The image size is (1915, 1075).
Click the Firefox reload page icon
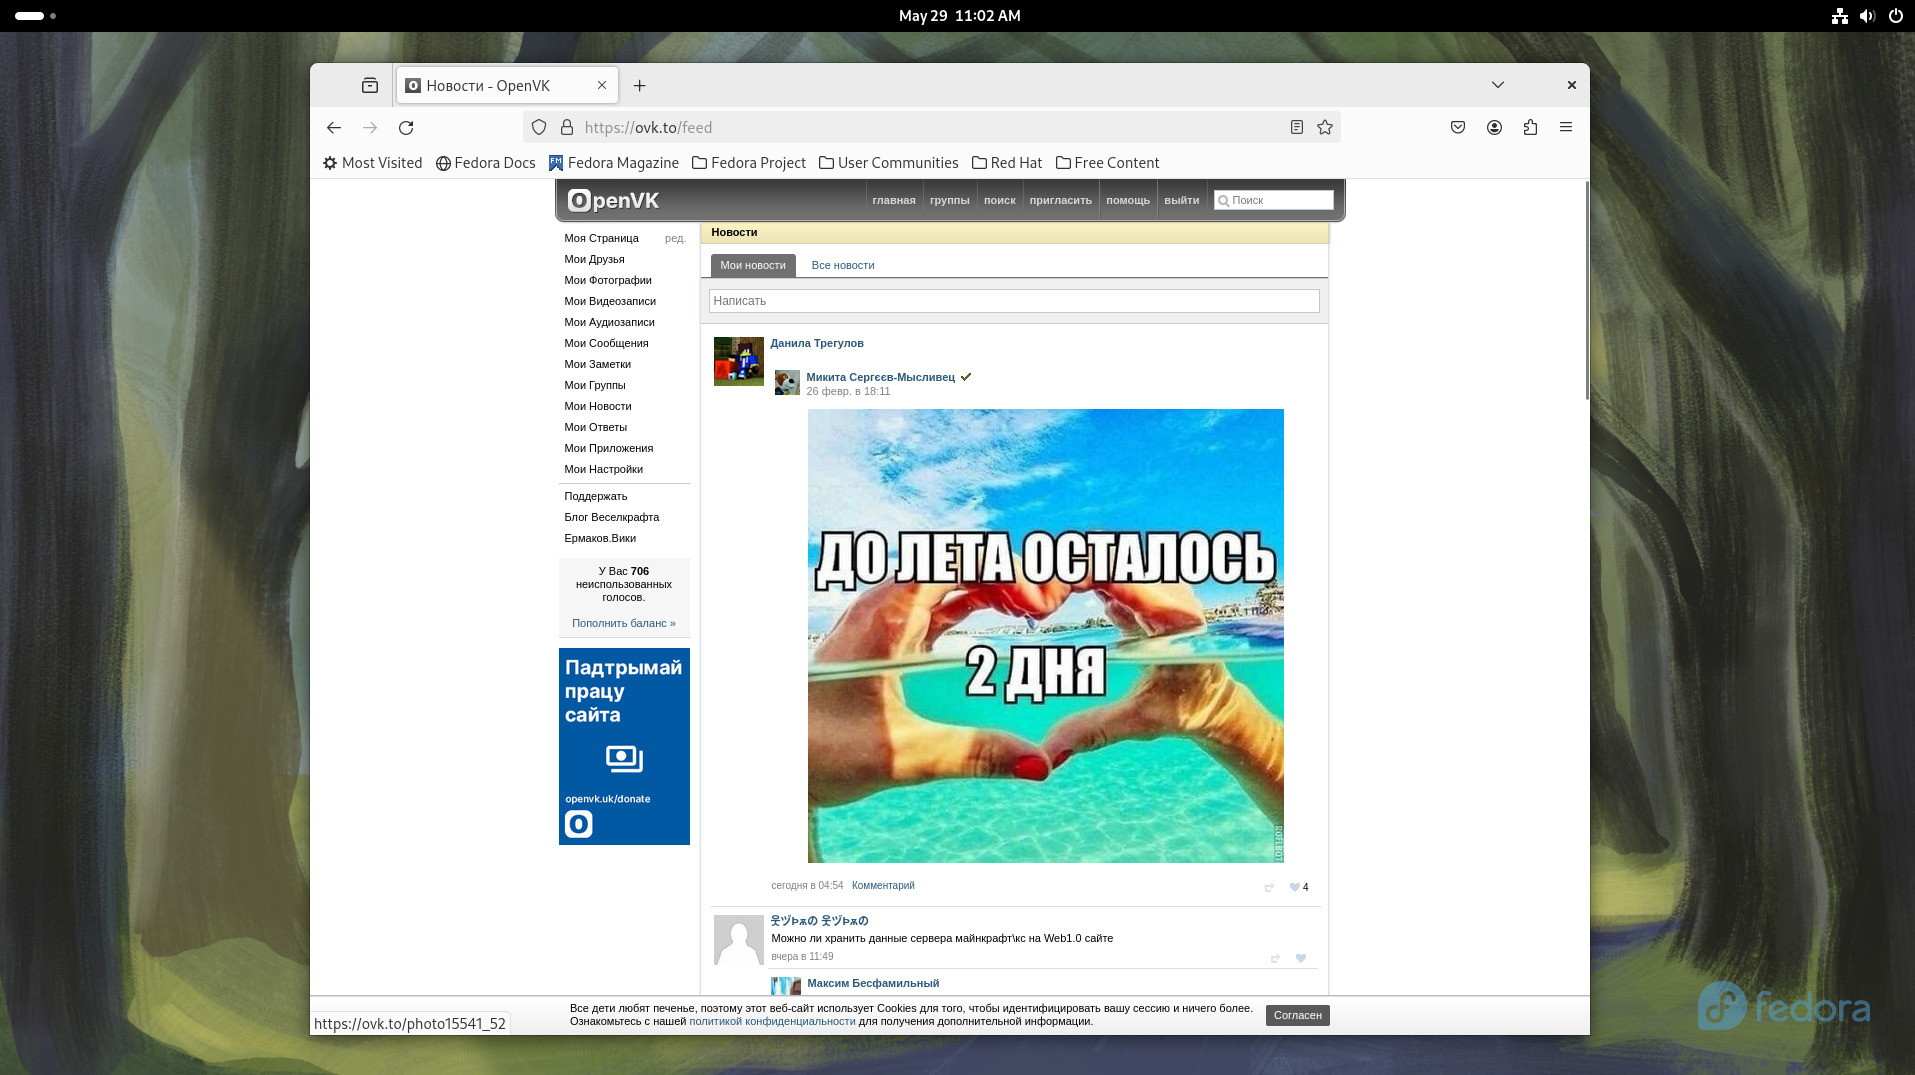[406, 128]
